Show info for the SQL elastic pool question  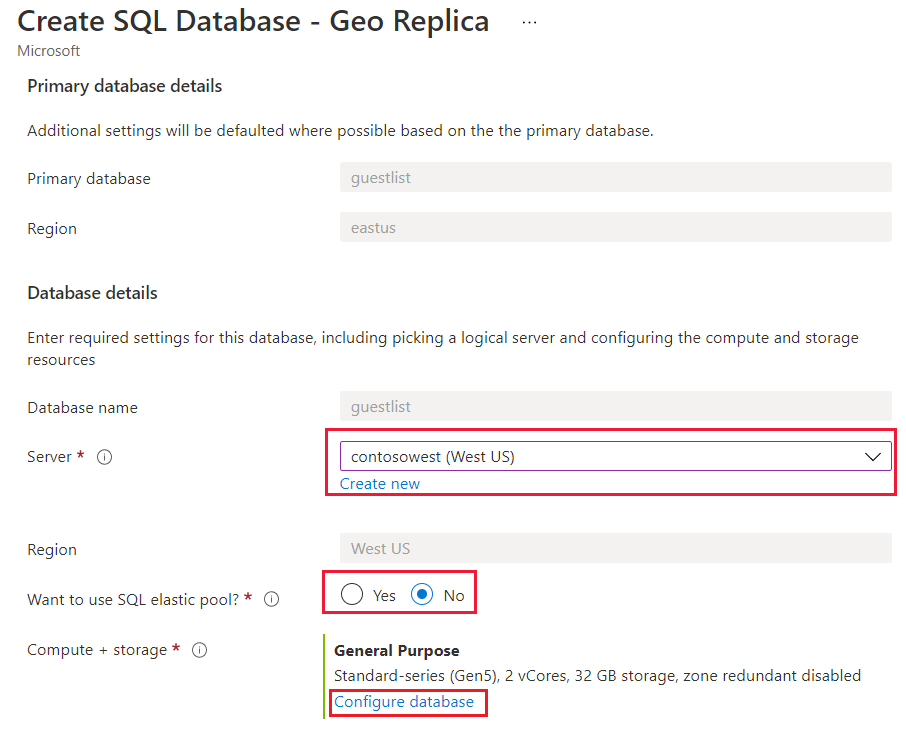click(271, 600)
